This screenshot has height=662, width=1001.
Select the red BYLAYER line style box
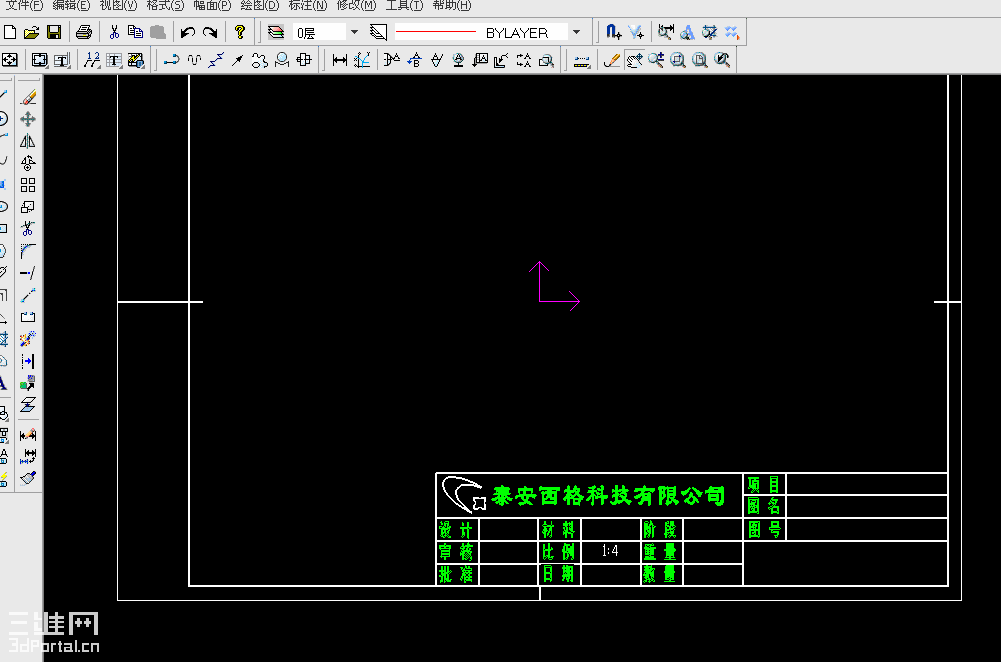pyautogui.click(x=480, y=32)
